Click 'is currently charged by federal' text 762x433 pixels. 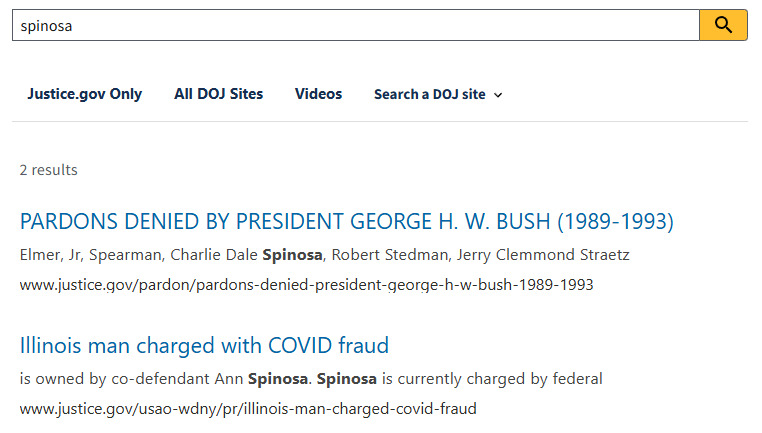pyautogui.click(x=494, y=379)
